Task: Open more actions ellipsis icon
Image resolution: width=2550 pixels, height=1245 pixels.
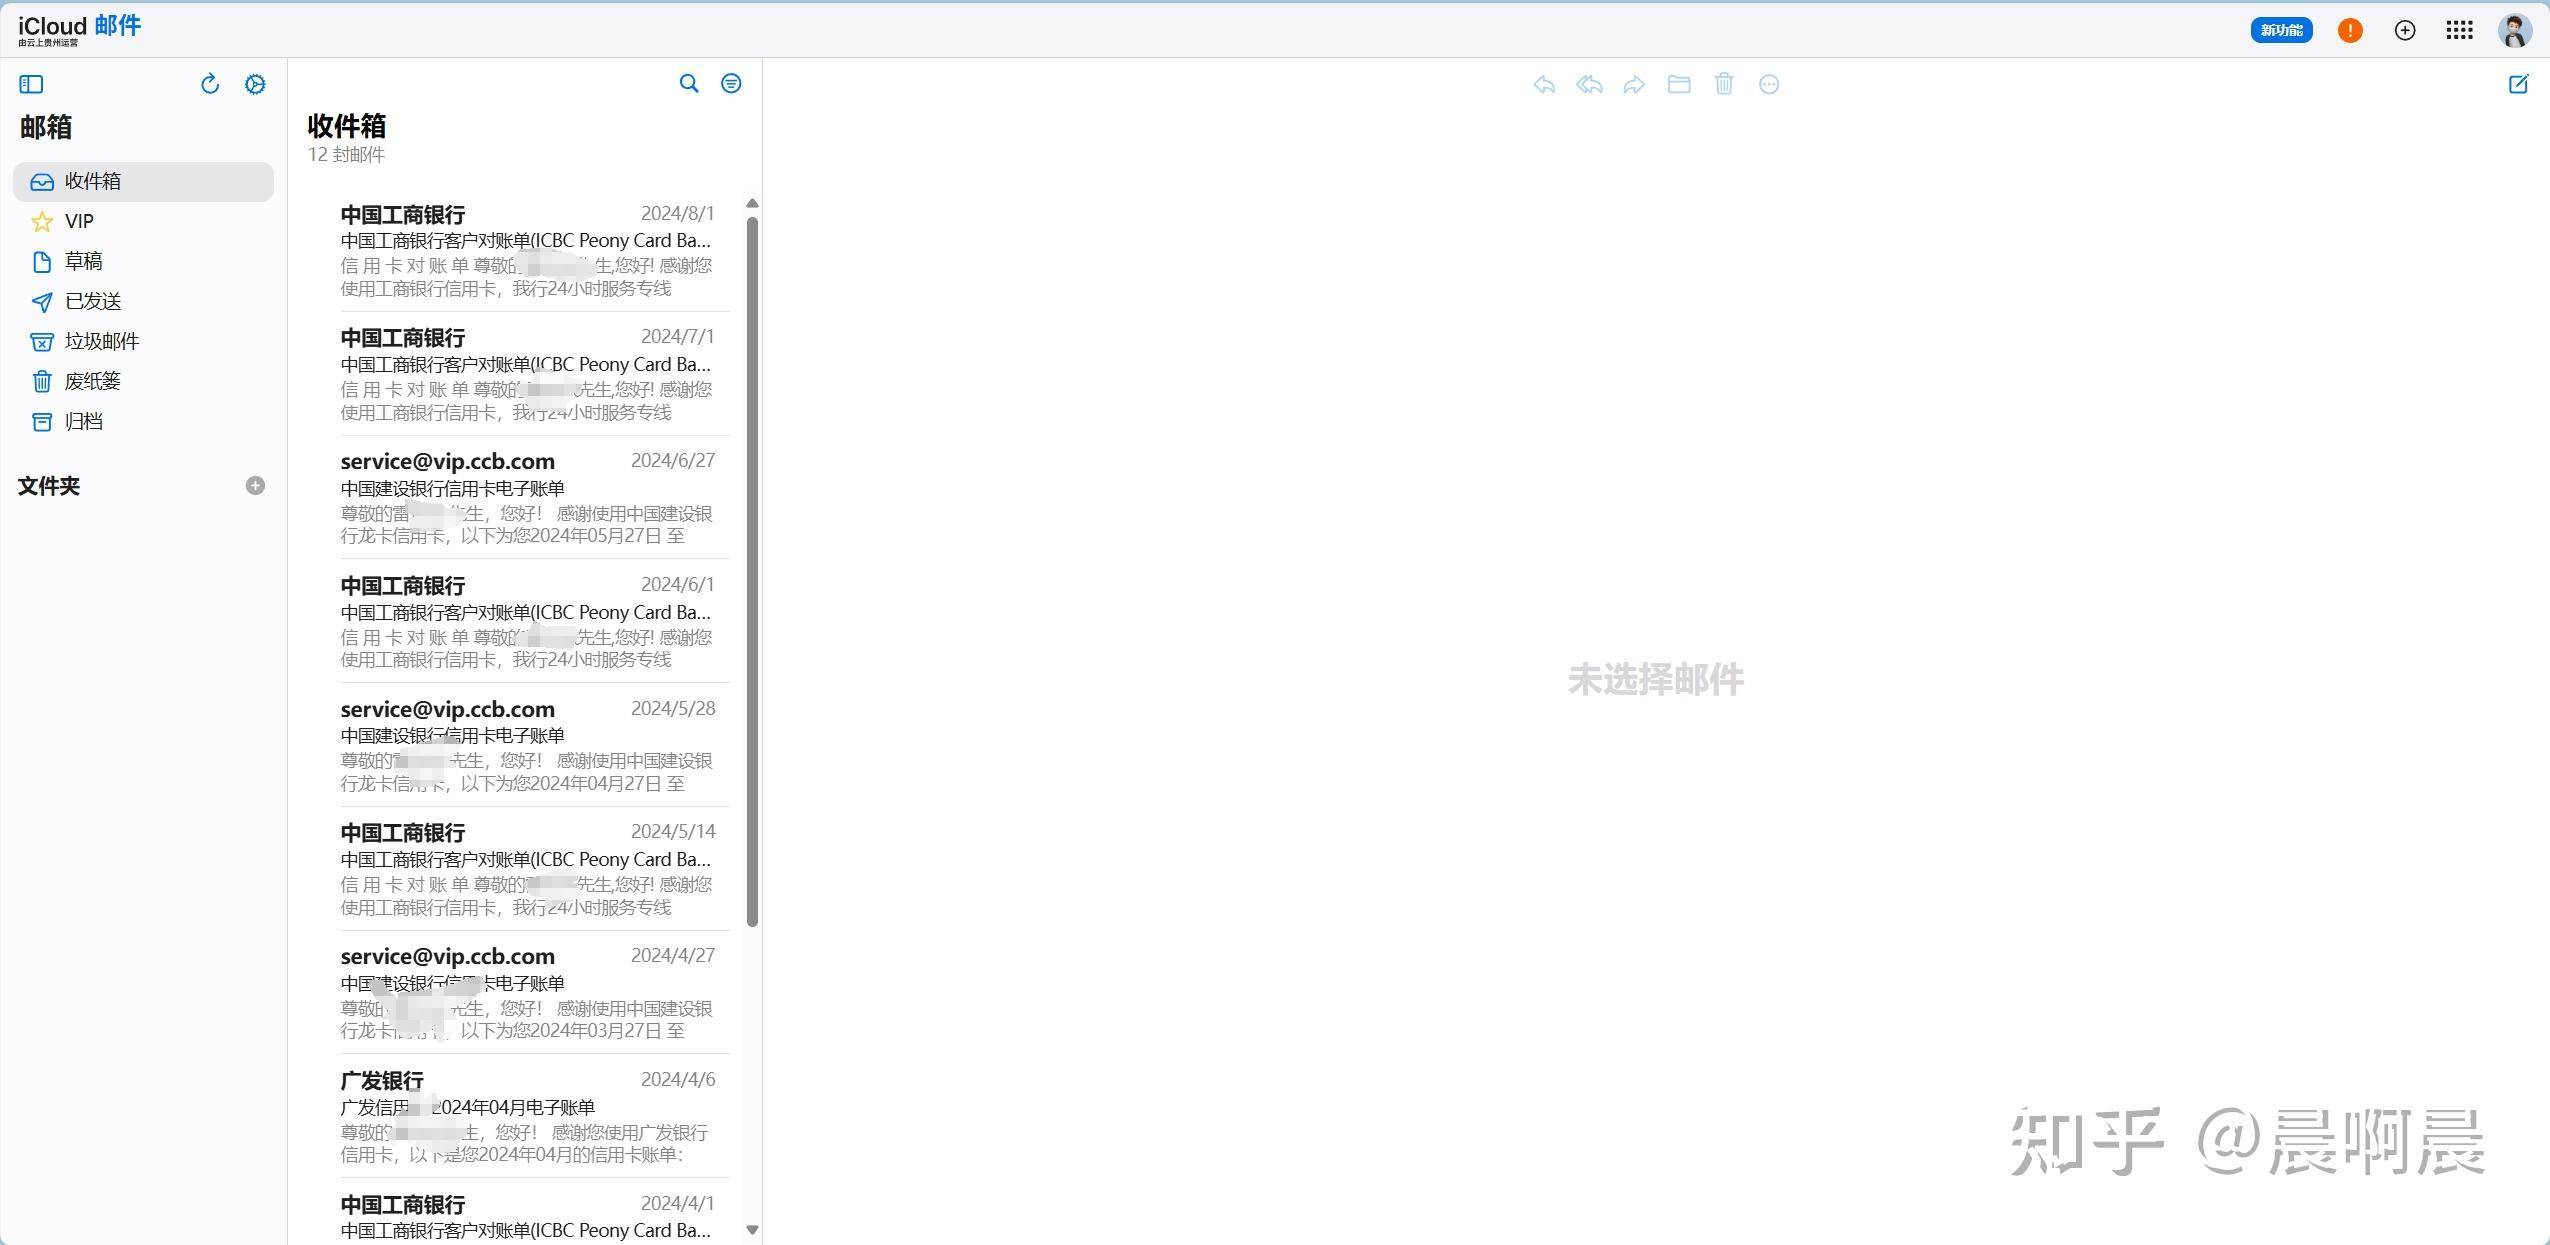Action: pyautogui.click(x=1769, y=84)
